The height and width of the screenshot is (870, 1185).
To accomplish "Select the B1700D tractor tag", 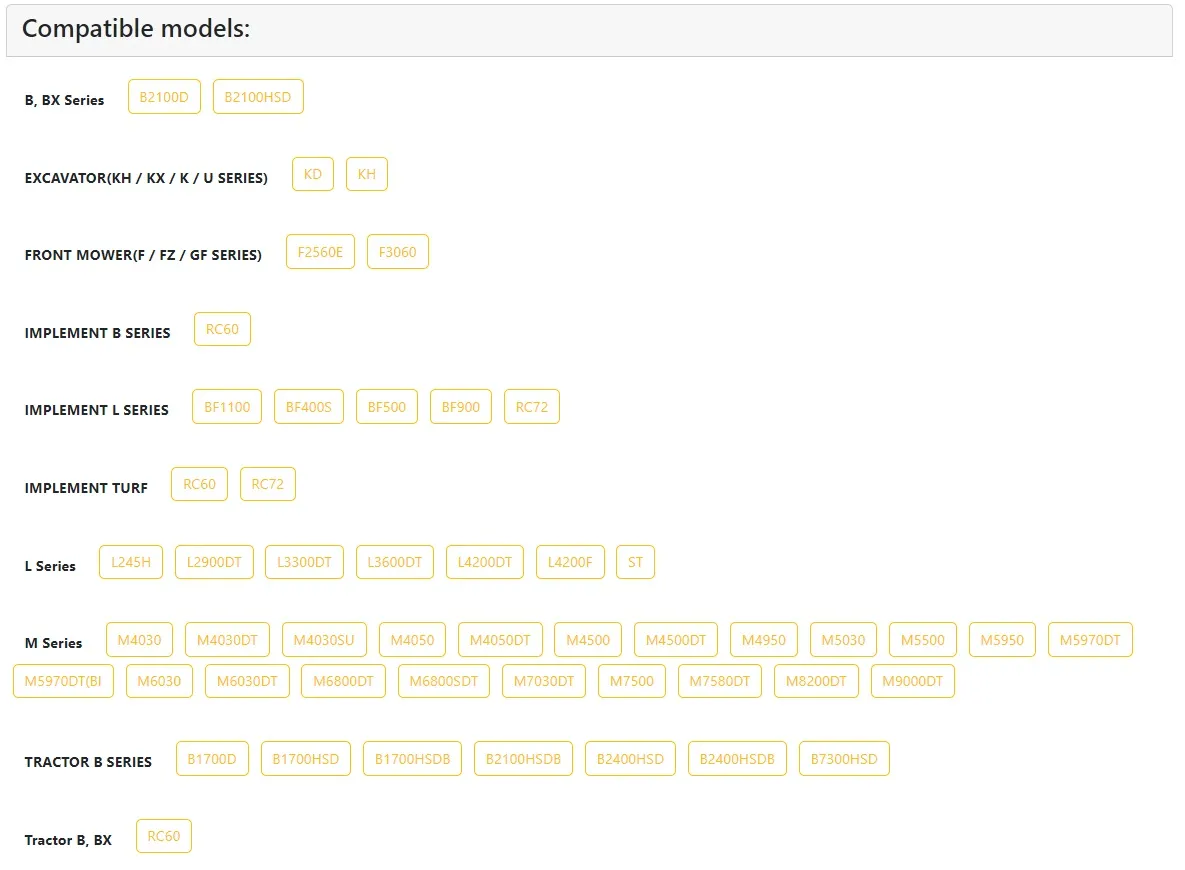I will point(212,758).
